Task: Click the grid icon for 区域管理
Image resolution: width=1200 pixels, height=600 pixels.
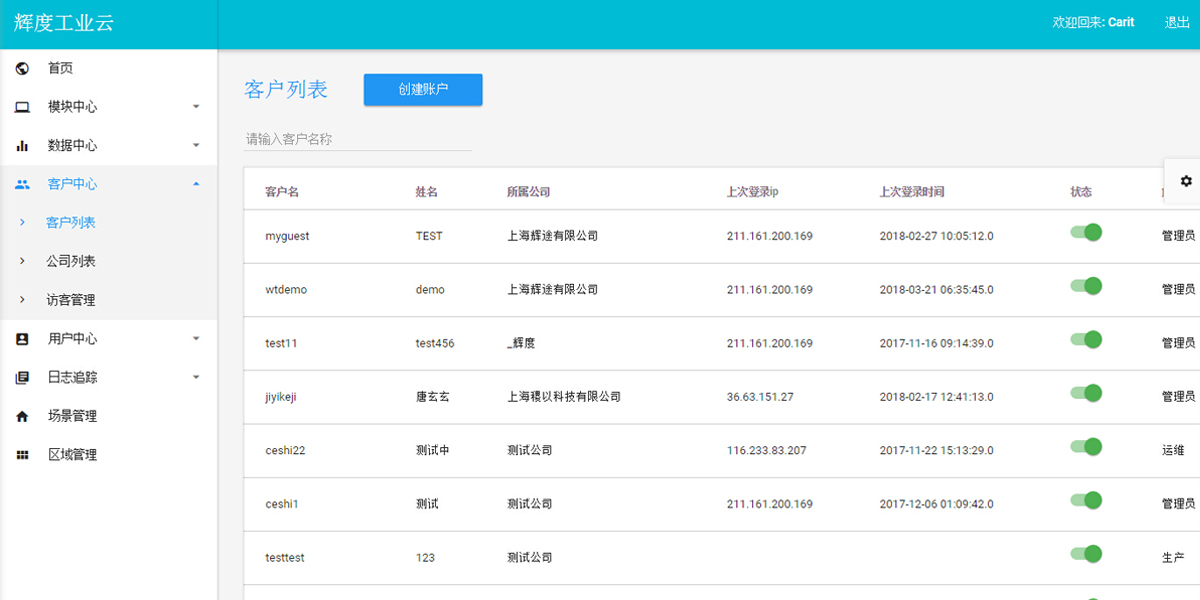Action: (x=23, y=455)
